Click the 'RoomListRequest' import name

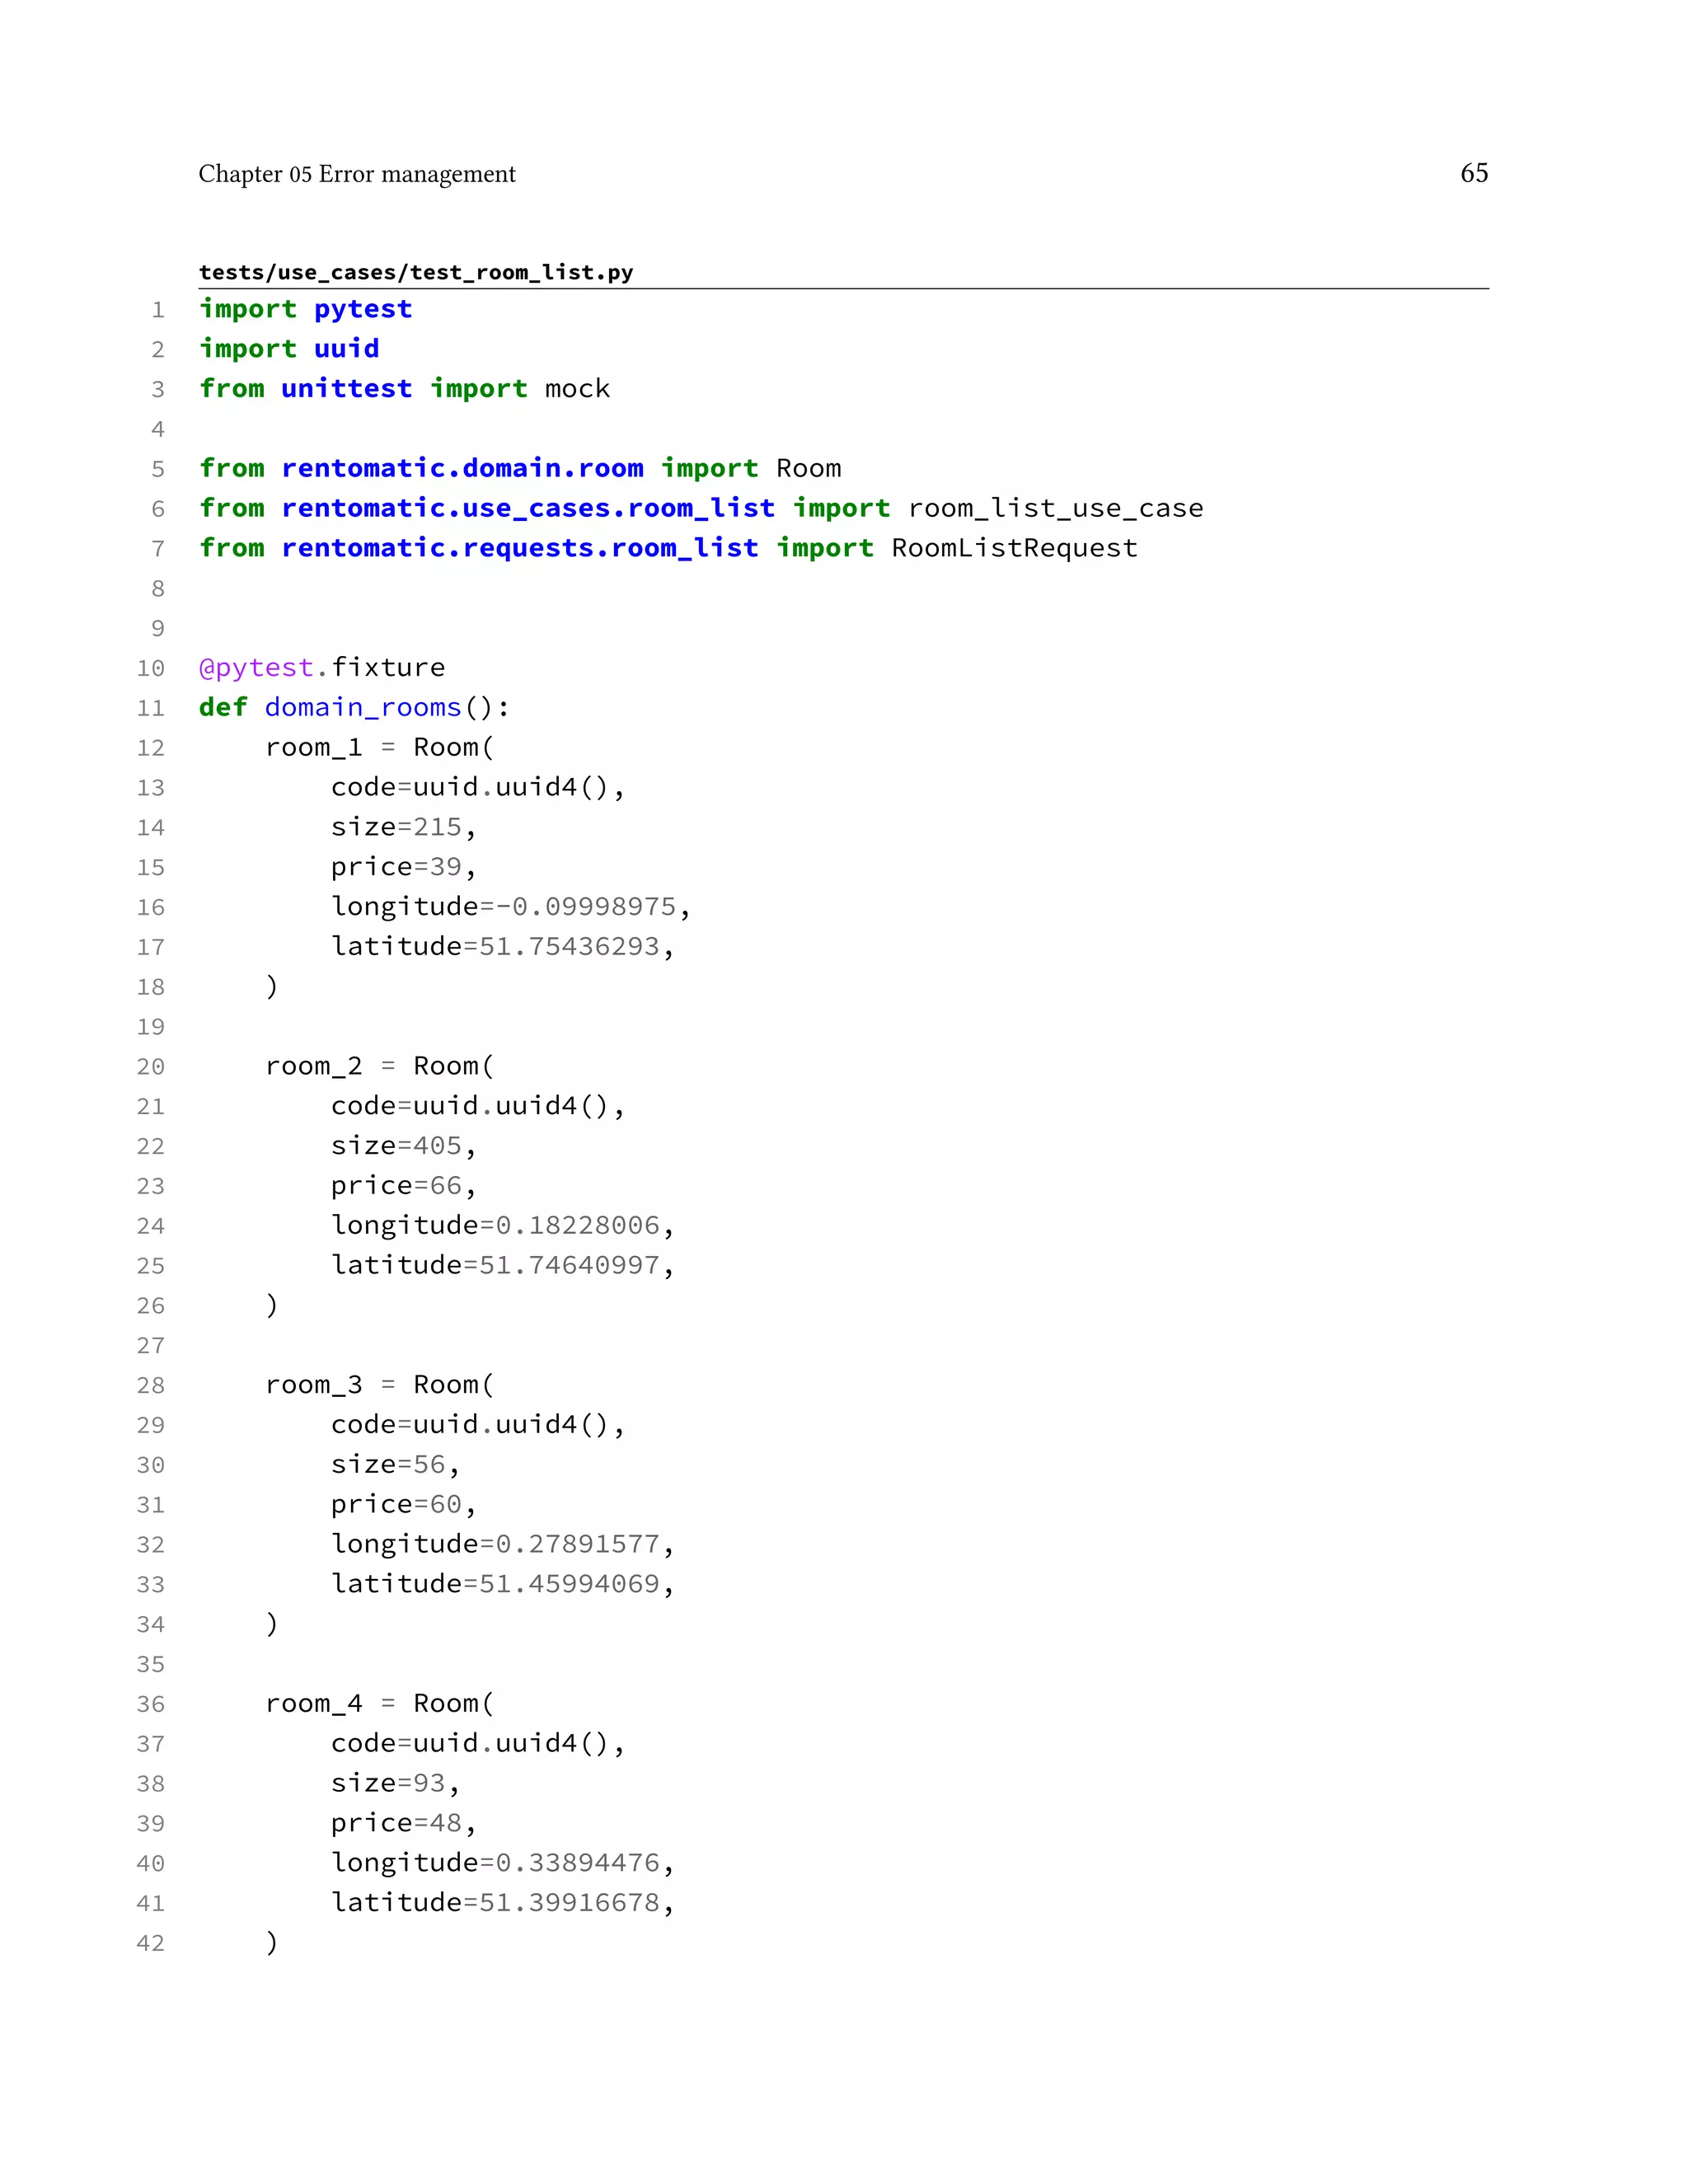tap(1014, 548)
